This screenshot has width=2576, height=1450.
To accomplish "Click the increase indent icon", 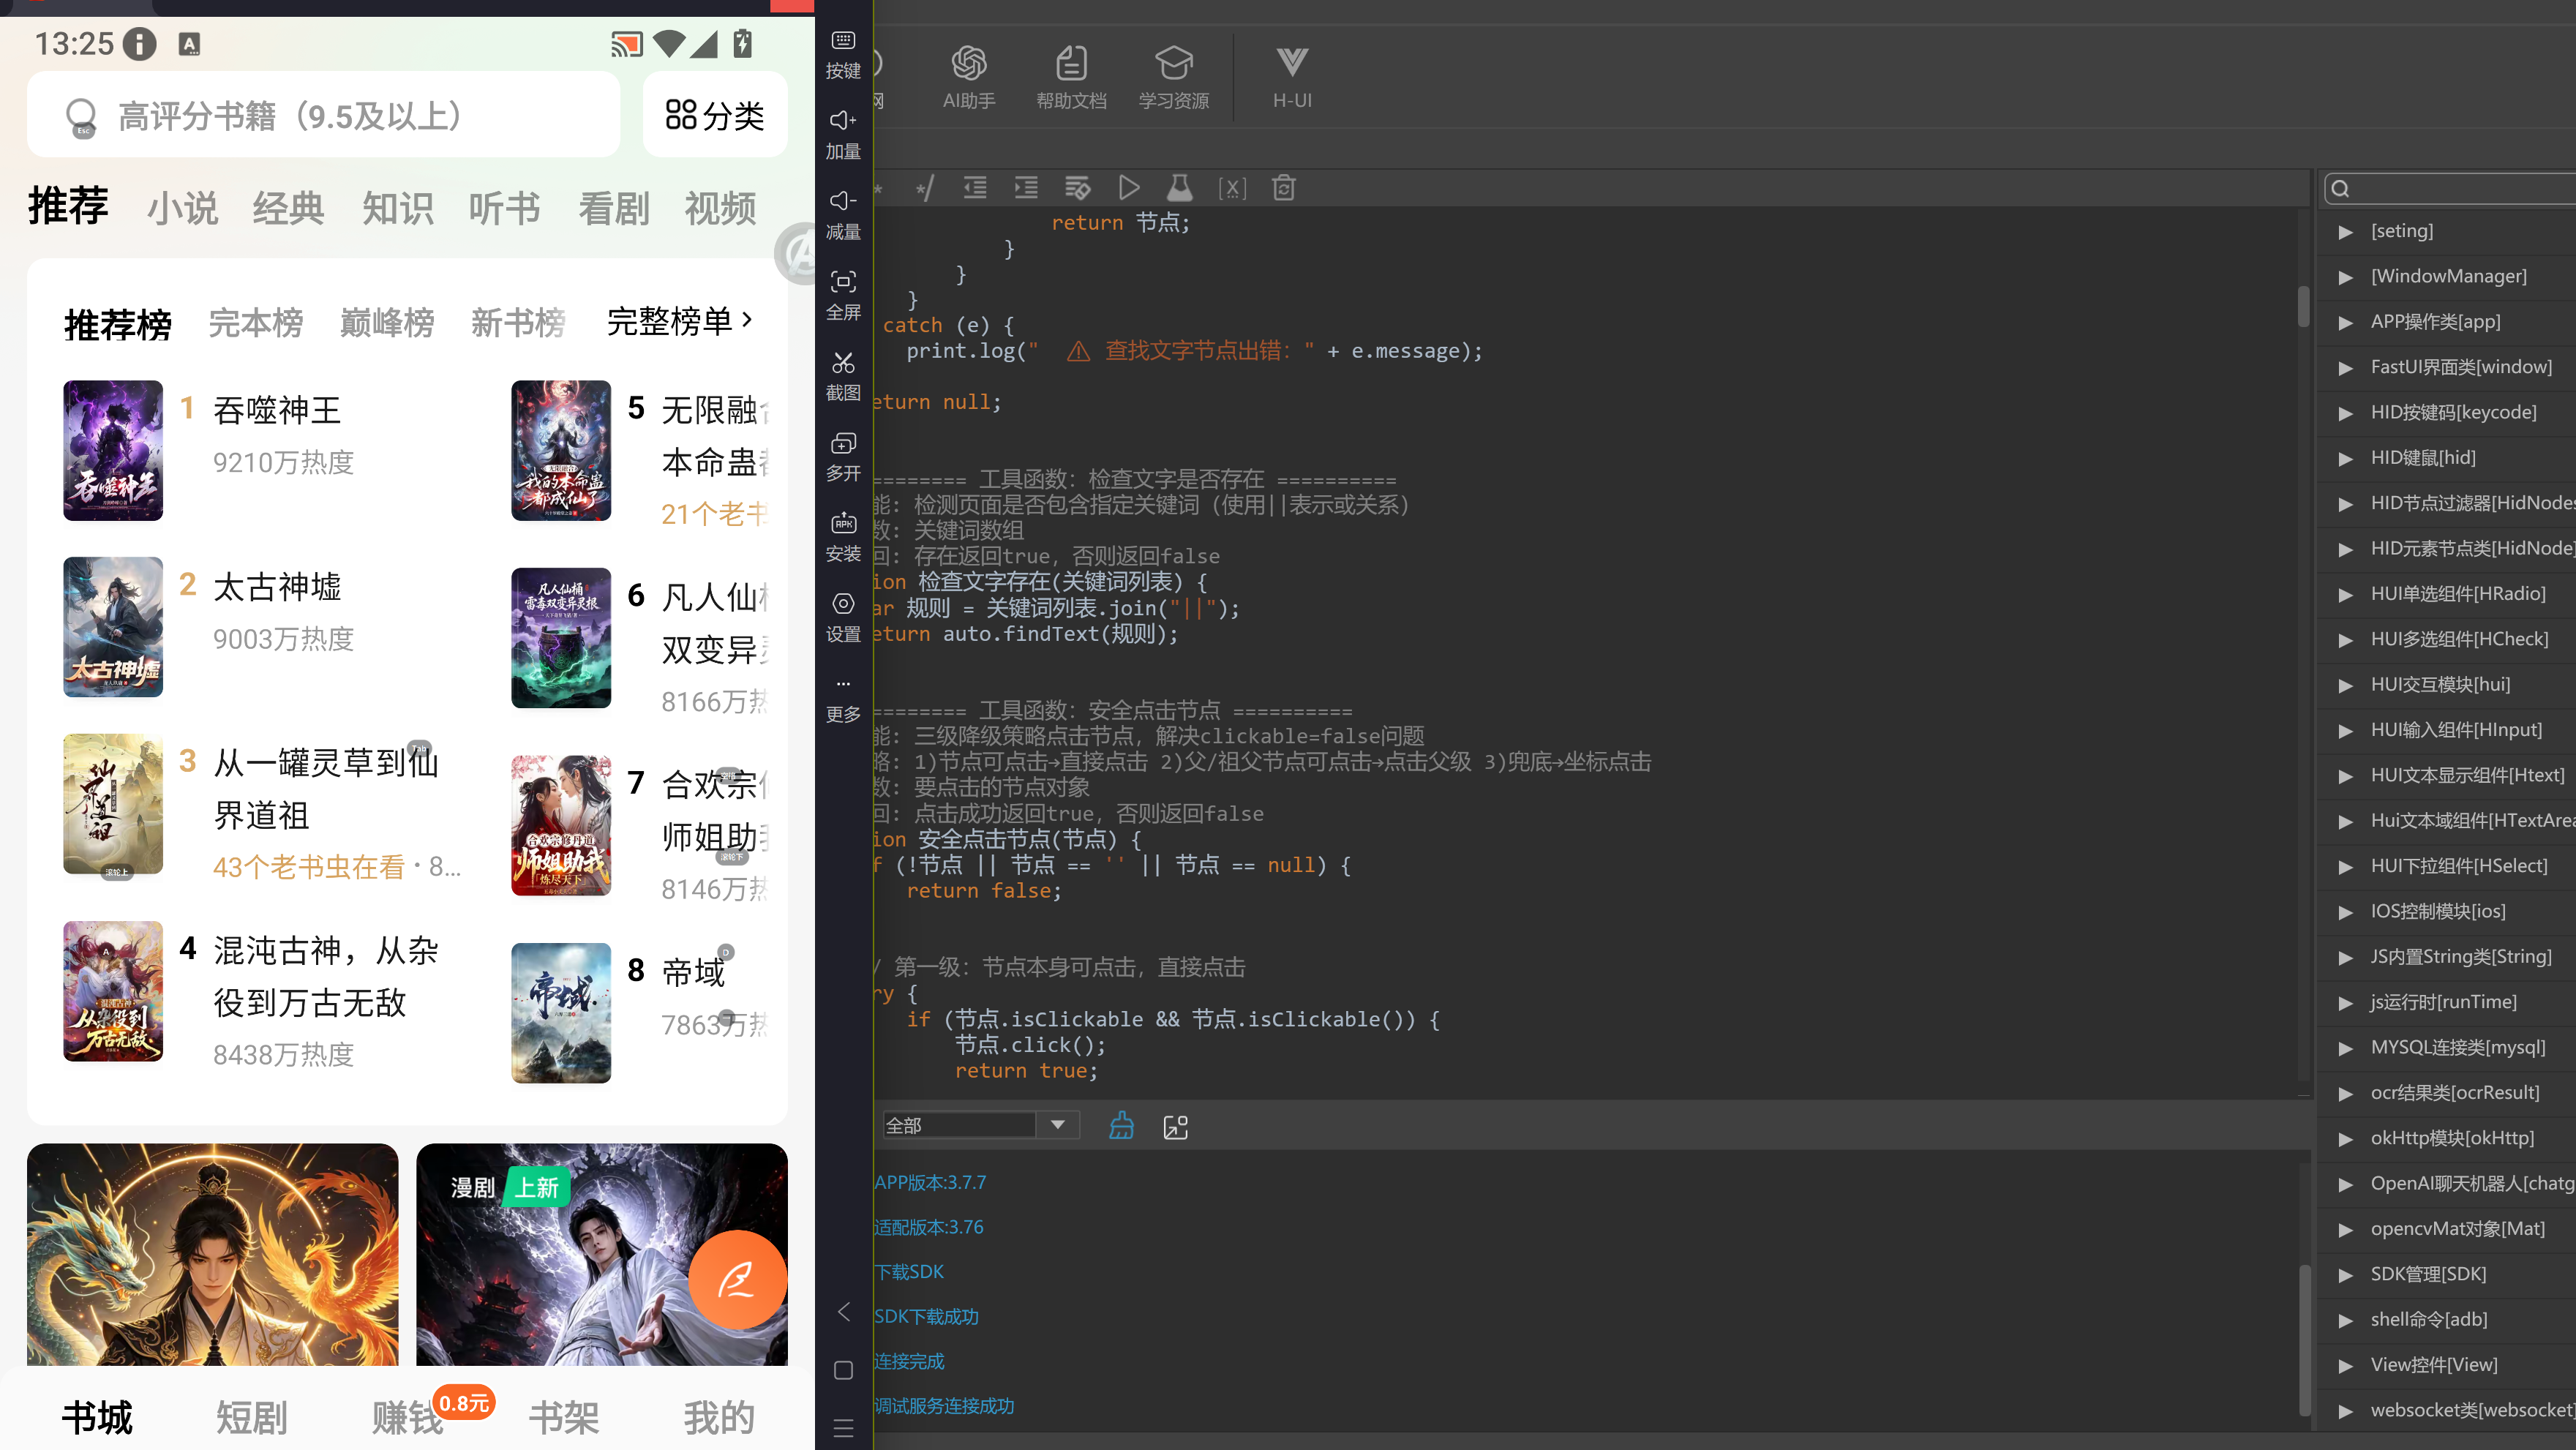I will click(1026, 188).
